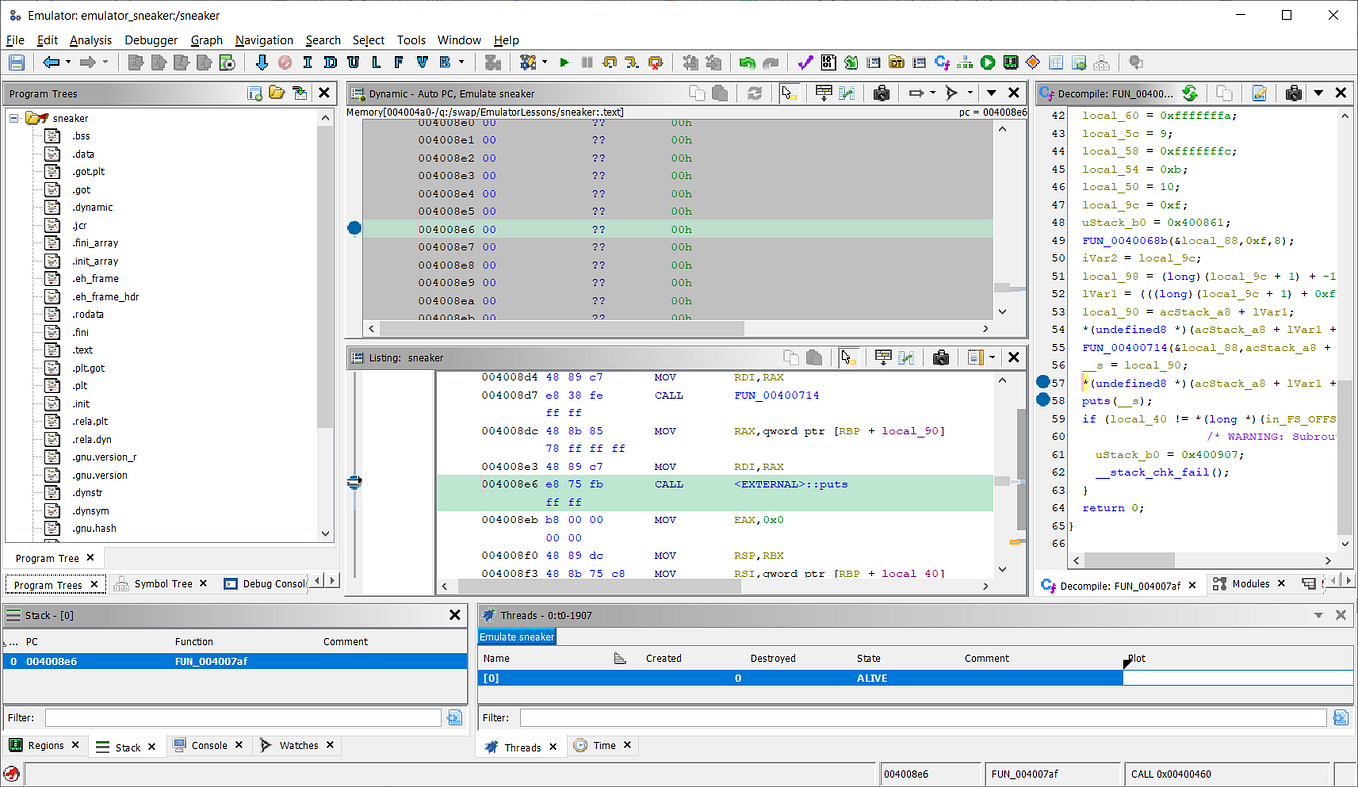The image size is (1358, 787).
Task: Print the decompiled code using the printer icon
Action: [1293, 92]
